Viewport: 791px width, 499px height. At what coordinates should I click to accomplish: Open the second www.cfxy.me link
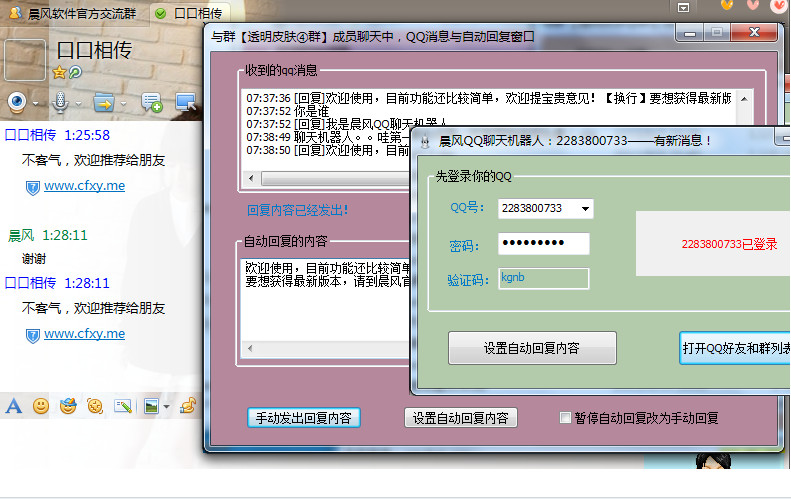pyautogui.click(x=84, y=334)
